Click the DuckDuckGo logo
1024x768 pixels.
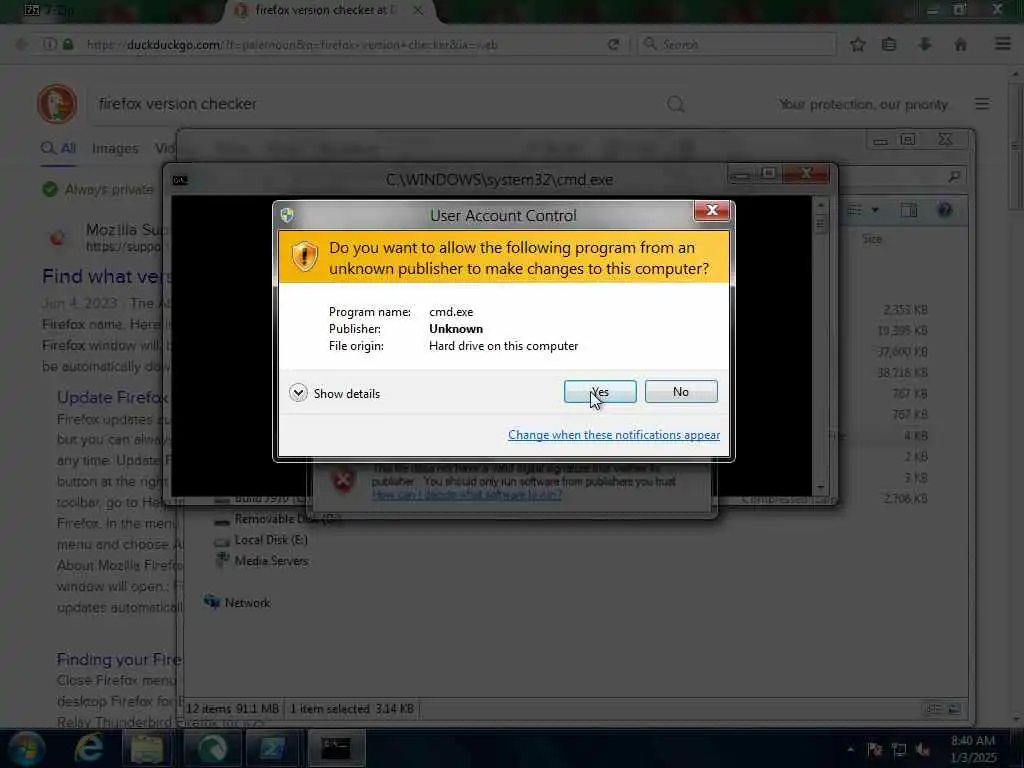[57, 104]
